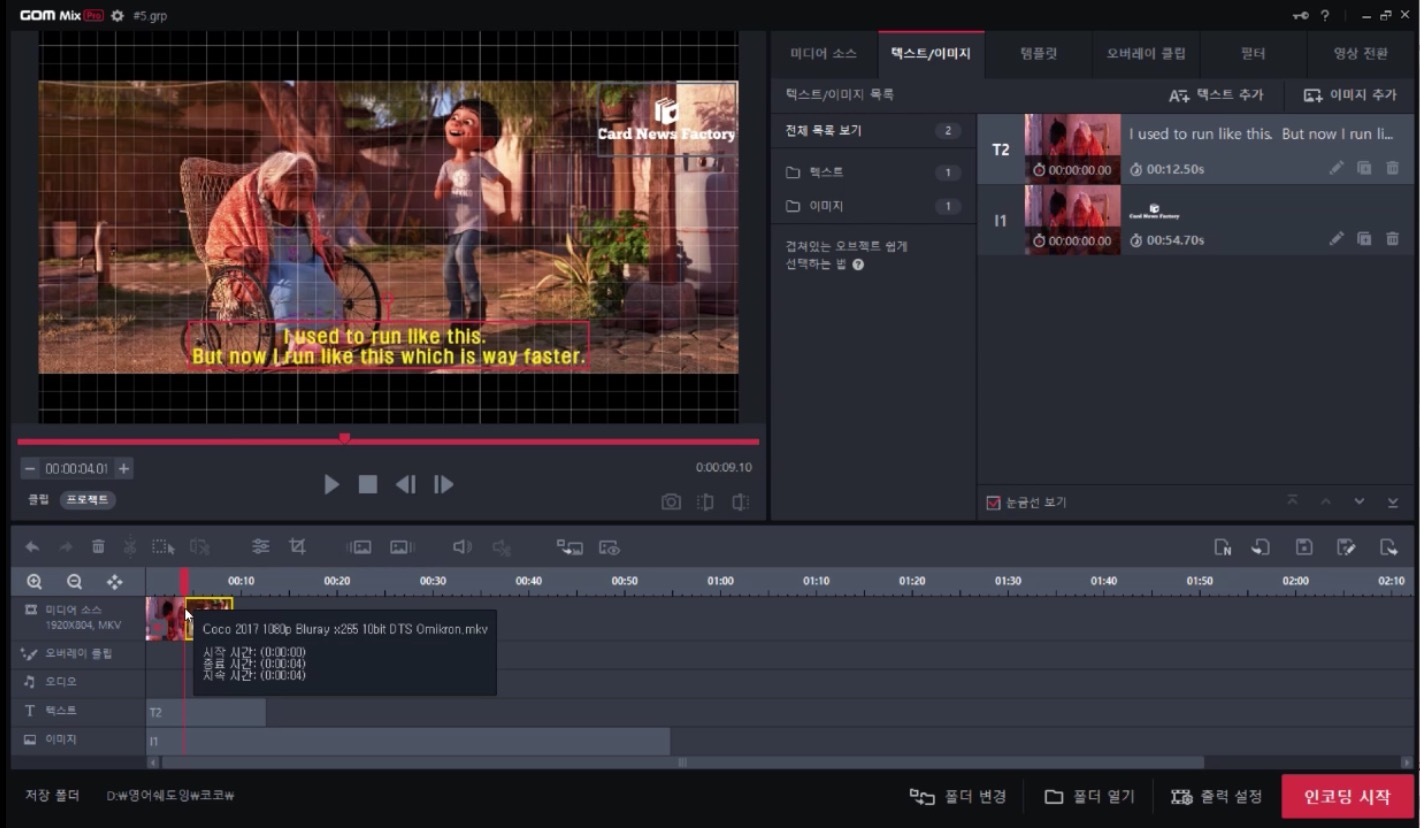Screen dimensions: 1420x828
Task: Open the 이미지 folder in list
Action: tap(873, 206)
